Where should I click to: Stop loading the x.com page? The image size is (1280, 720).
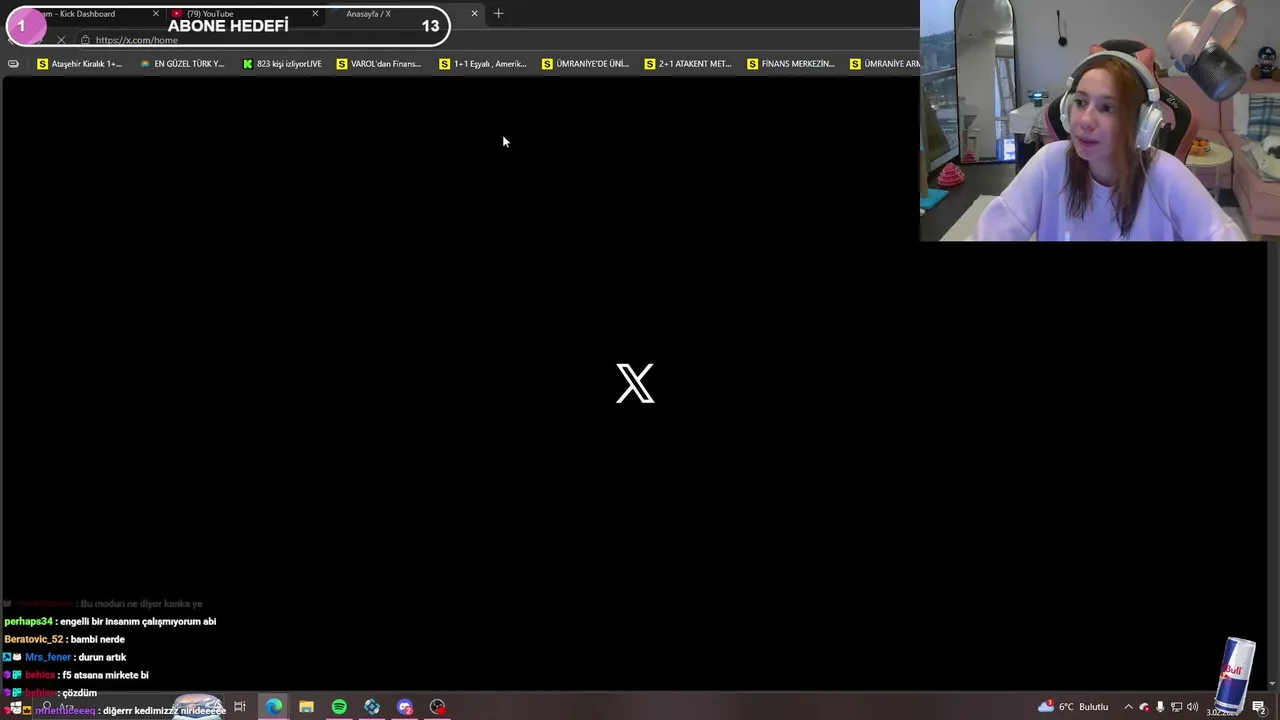pos(61,40)
